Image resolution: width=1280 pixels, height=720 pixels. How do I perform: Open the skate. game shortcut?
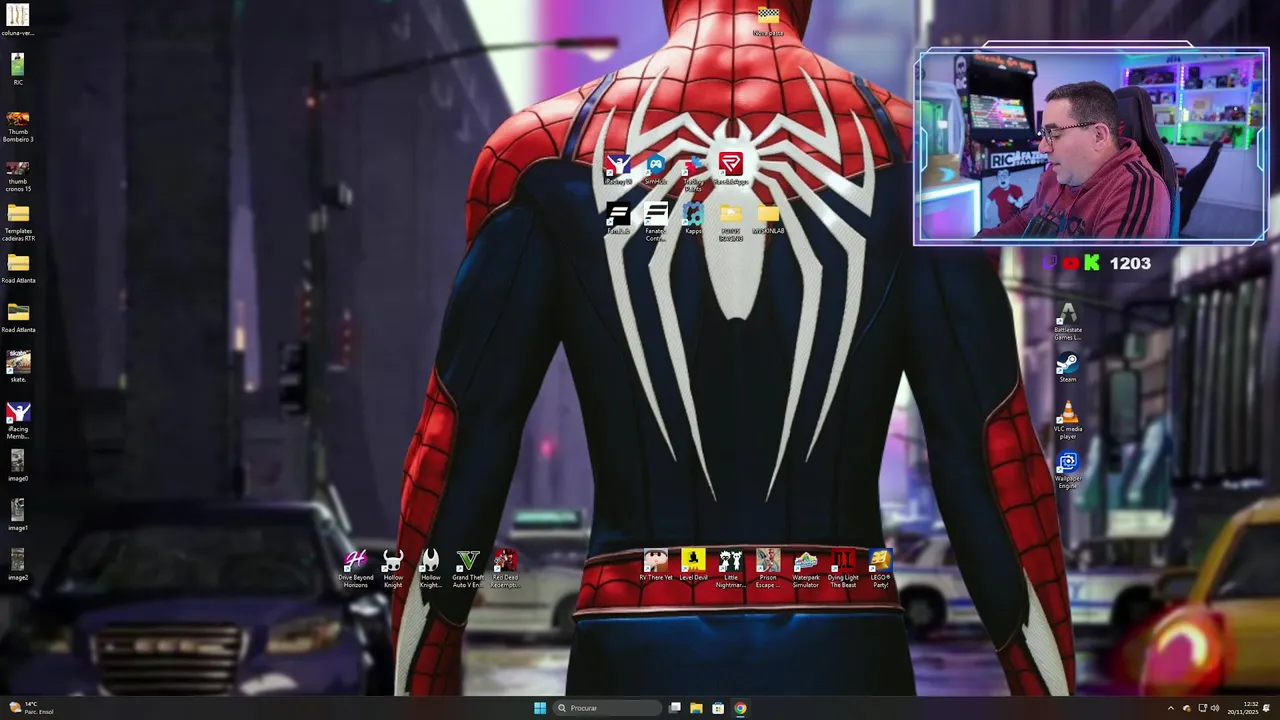point(18,366)
